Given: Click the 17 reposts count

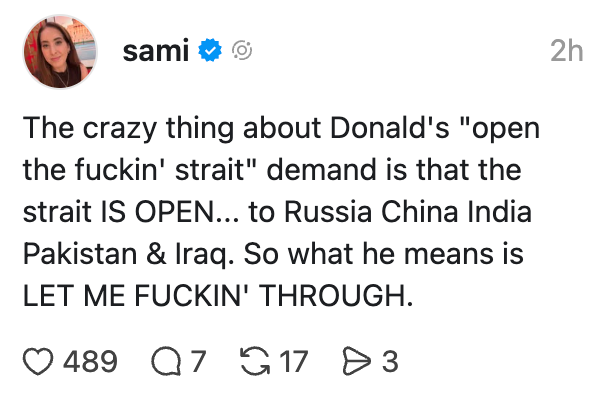Looking at the screenshot, I should point(293,361).
